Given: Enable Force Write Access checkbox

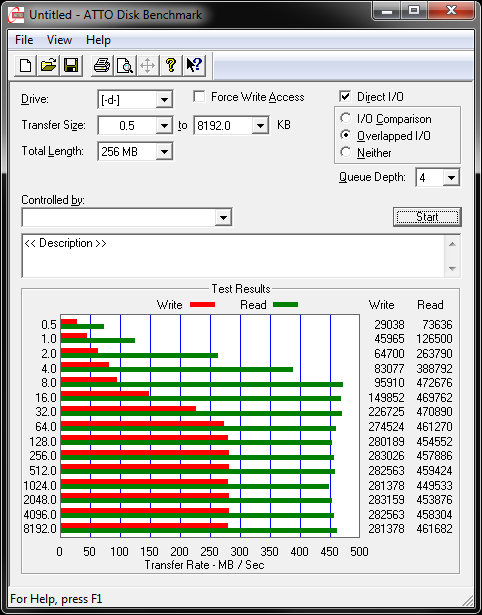Looking at the screenshot, I should click(x=199, y=96).
